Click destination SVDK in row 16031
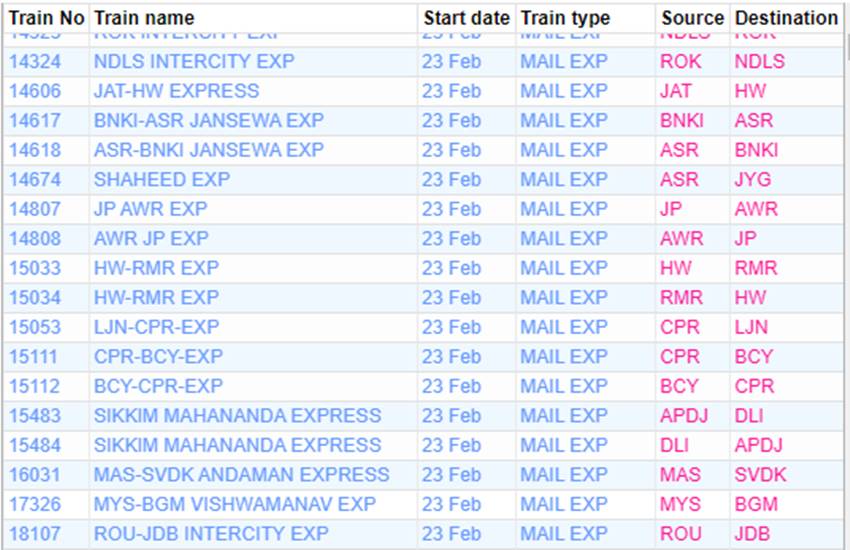Image resolution: width=850 pixels, height=550 pixels. pyautogui.click(x=760, y=475)
